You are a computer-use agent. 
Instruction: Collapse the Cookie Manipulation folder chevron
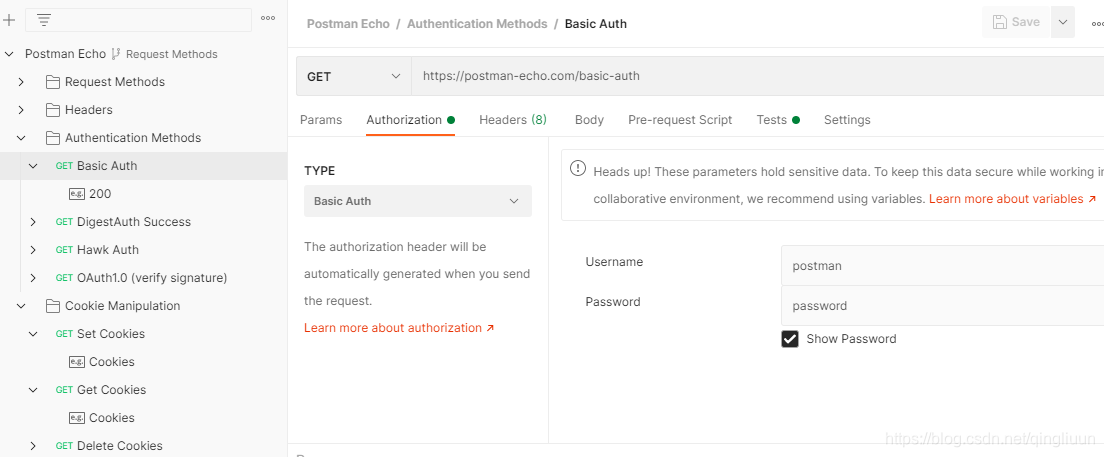[x=21, y=306]
